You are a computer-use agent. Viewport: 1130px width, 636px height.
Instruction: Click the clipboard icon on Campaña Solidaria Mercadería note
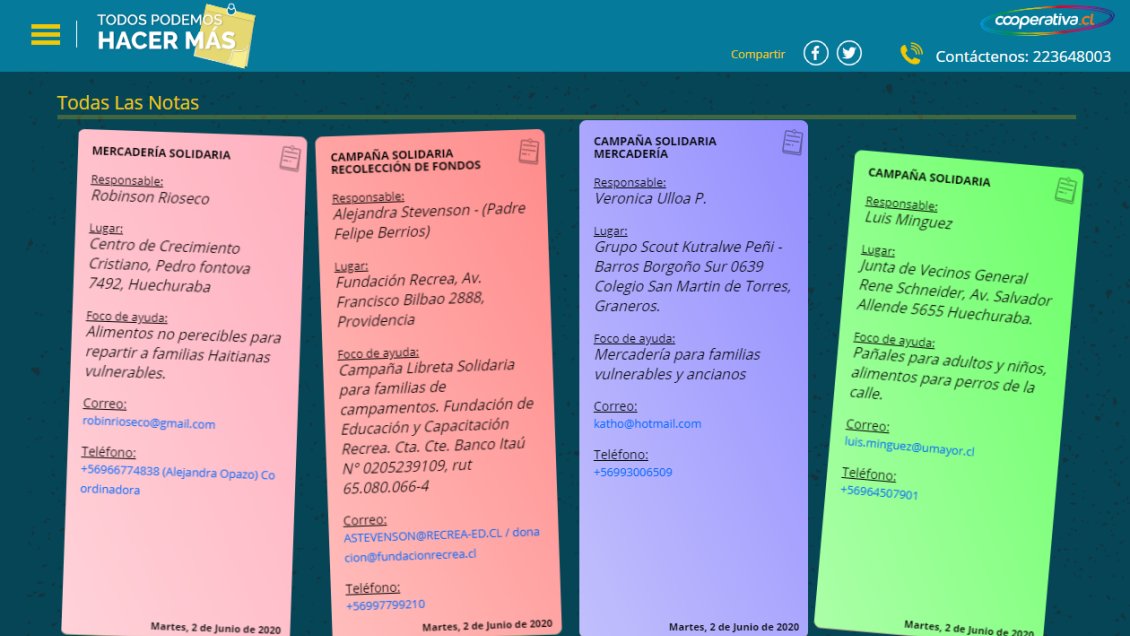(x=794, y=142)
